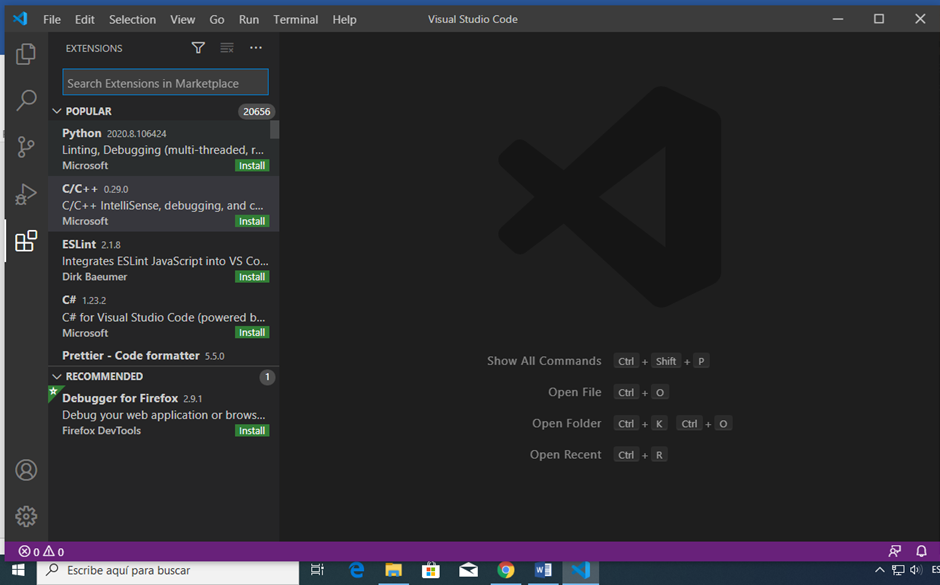Launch Google Chrome from taskbar
Screen dimensions: 940x585
tap(505, 570)
